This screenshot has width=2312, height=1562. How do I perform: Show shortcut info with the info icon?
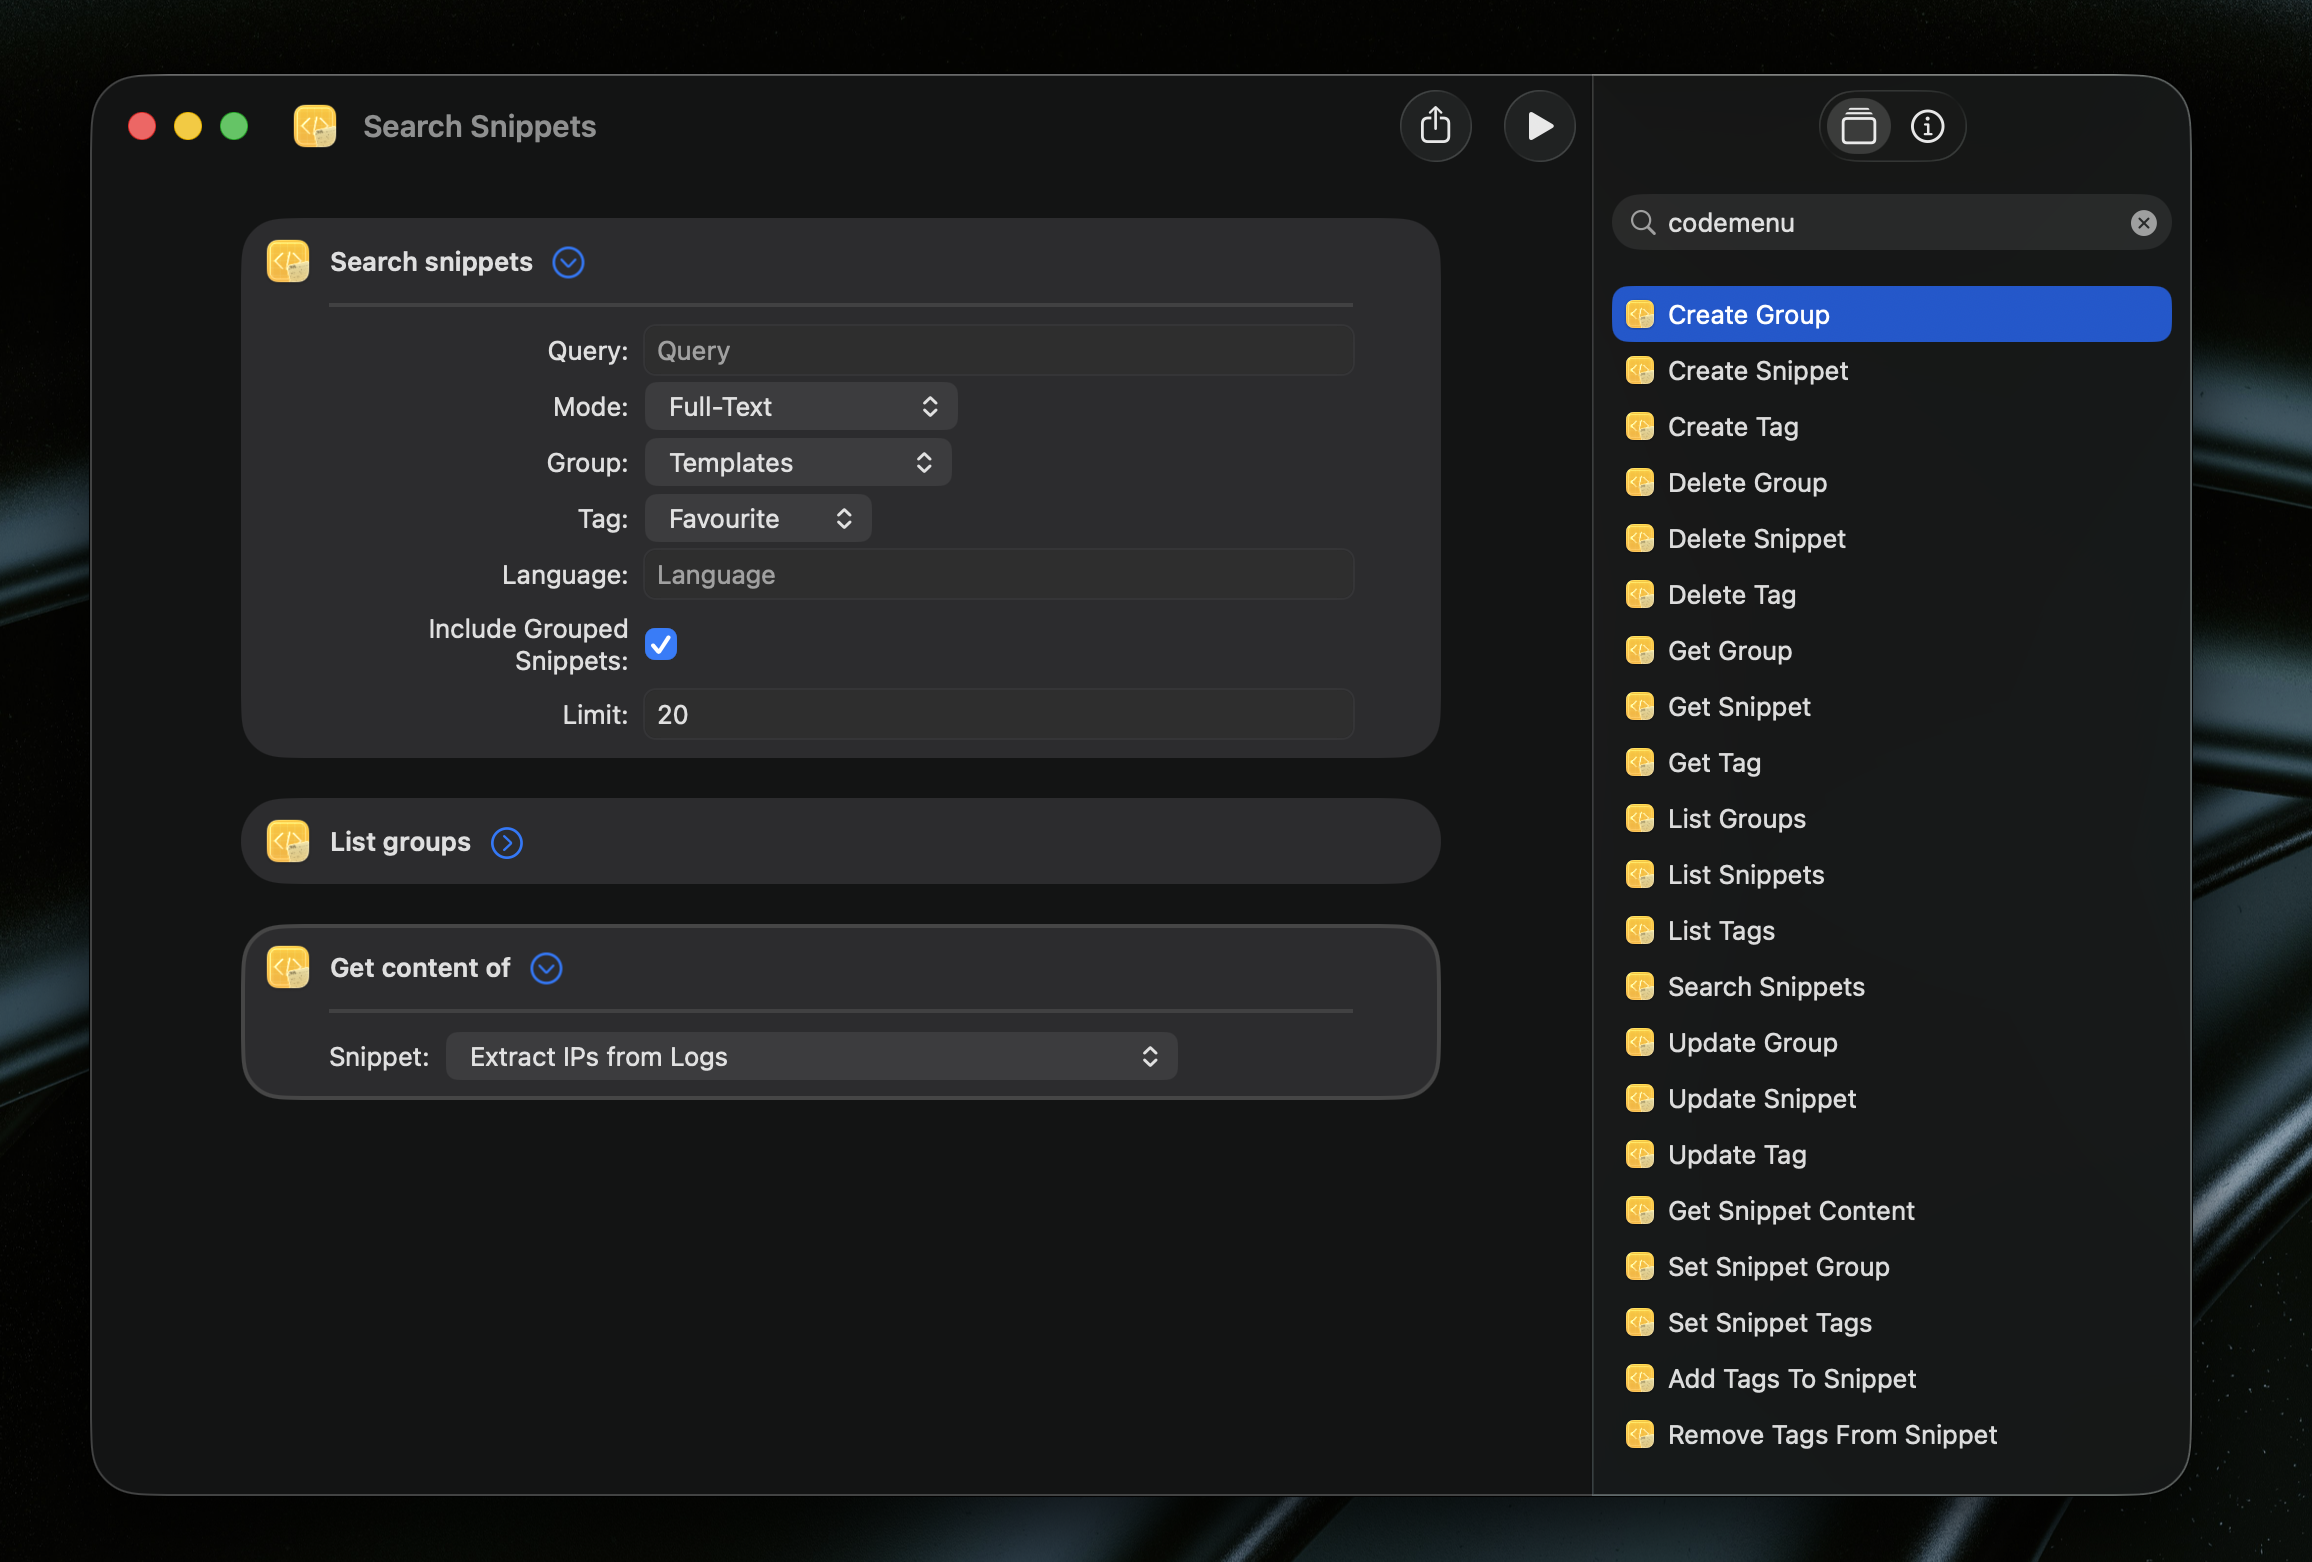[1928, 126]
